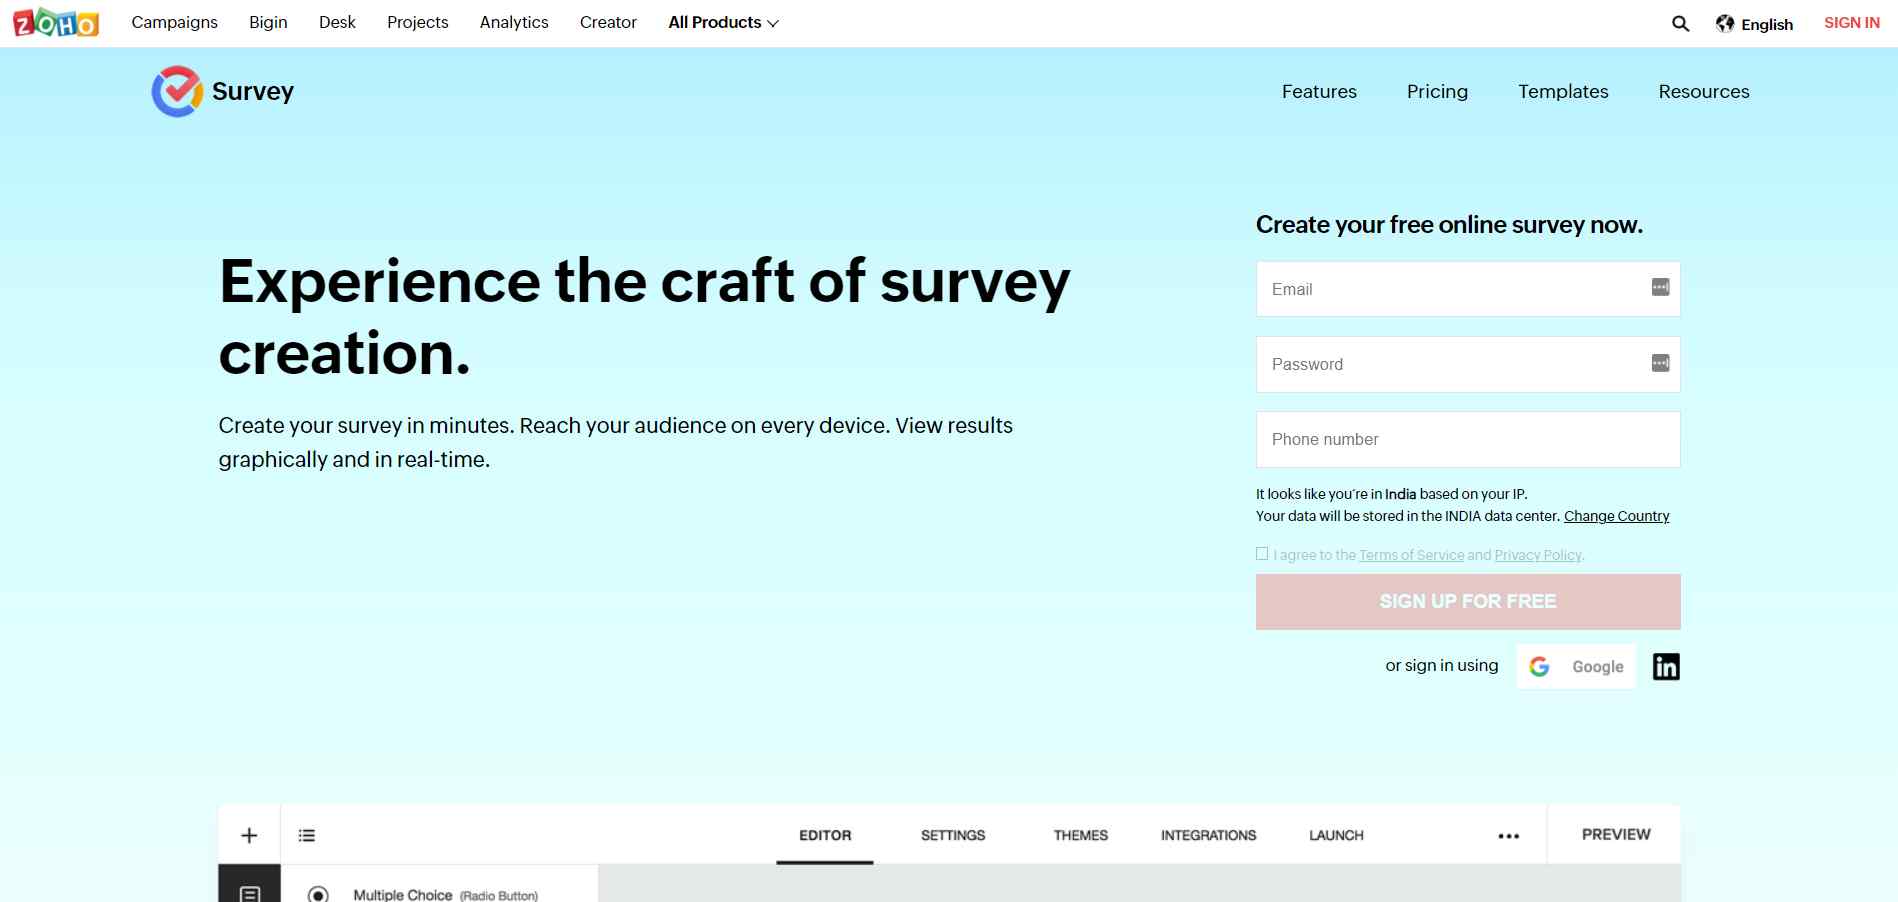
Task: Sign in with LinkedIn icon
Action: 1665,667
